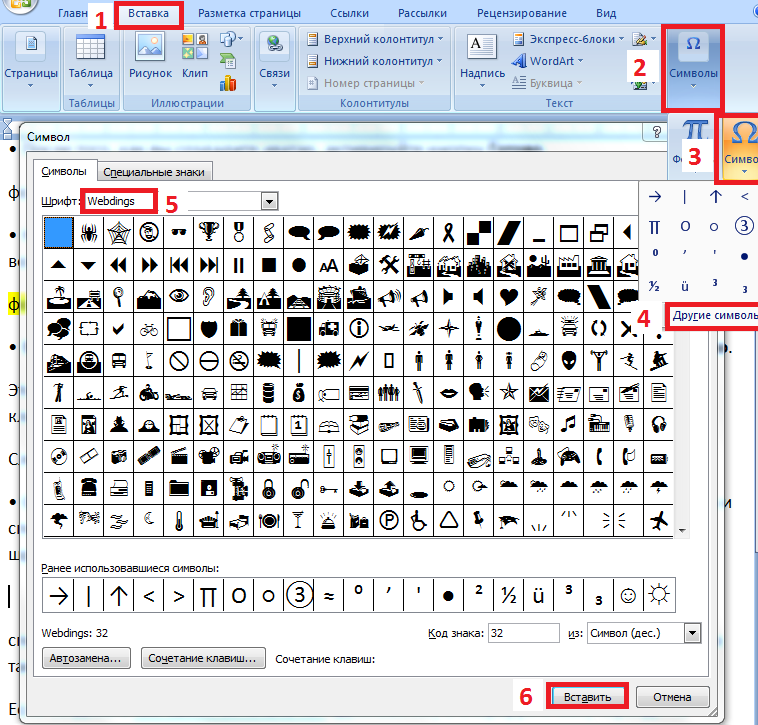Click the Автозамена… button
The image size is (758, 725).
[86, 658]
